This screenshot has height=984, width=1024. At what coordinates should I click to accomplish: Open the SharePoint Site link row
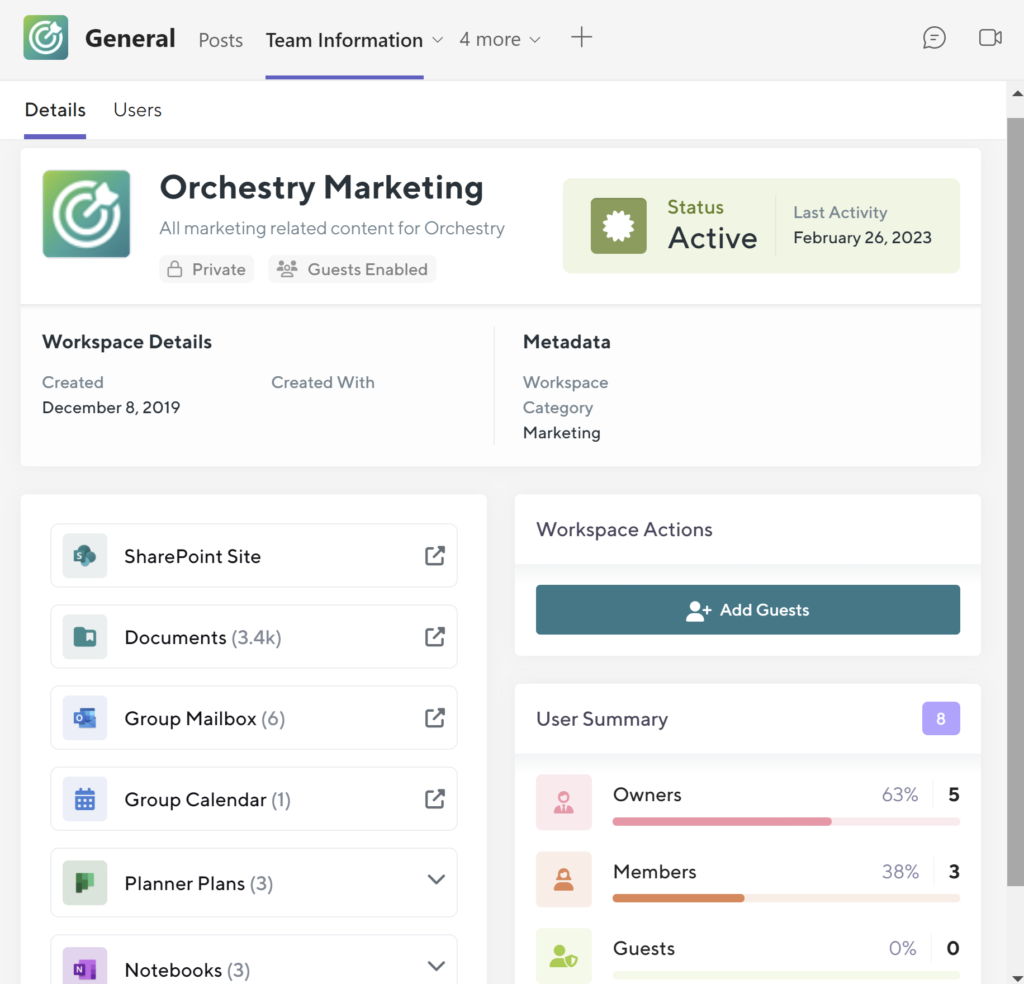(254, 556)
